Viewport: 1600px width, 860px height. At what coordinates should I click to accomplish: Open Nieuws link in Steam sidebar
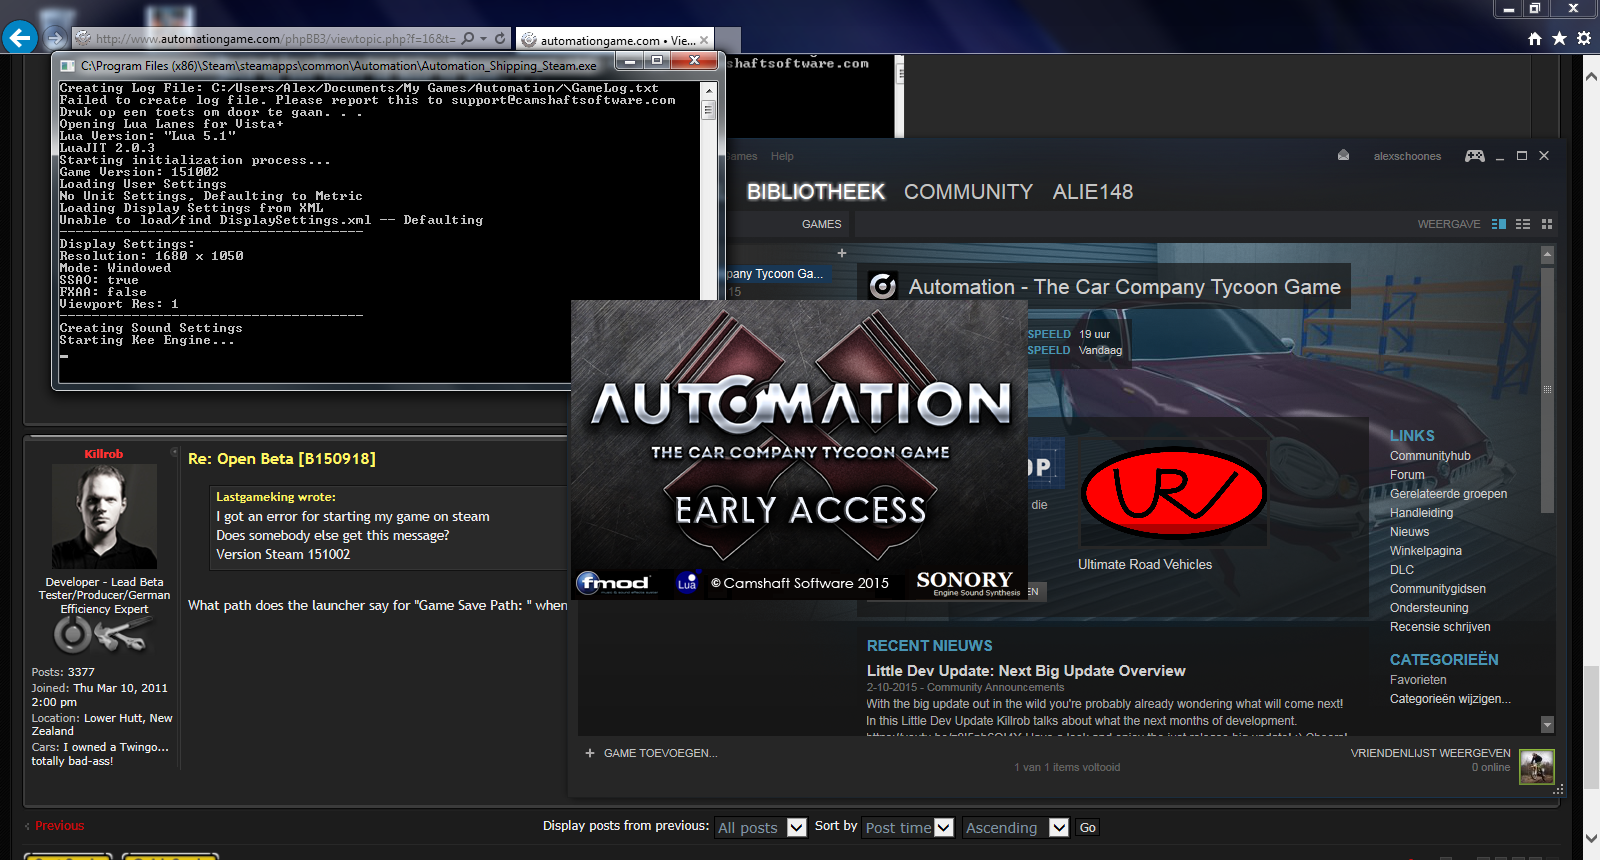[1409, 532]
